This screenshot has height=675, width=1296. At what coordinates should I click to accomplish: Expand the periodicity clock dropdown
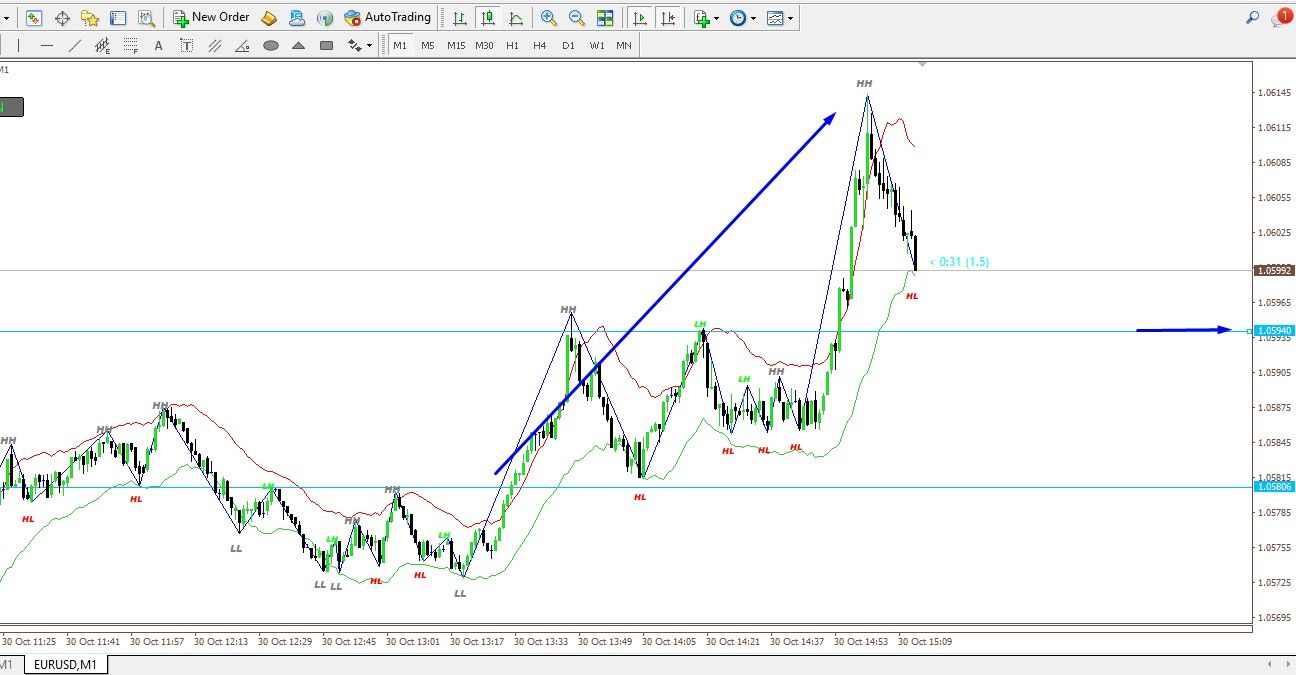742,17
